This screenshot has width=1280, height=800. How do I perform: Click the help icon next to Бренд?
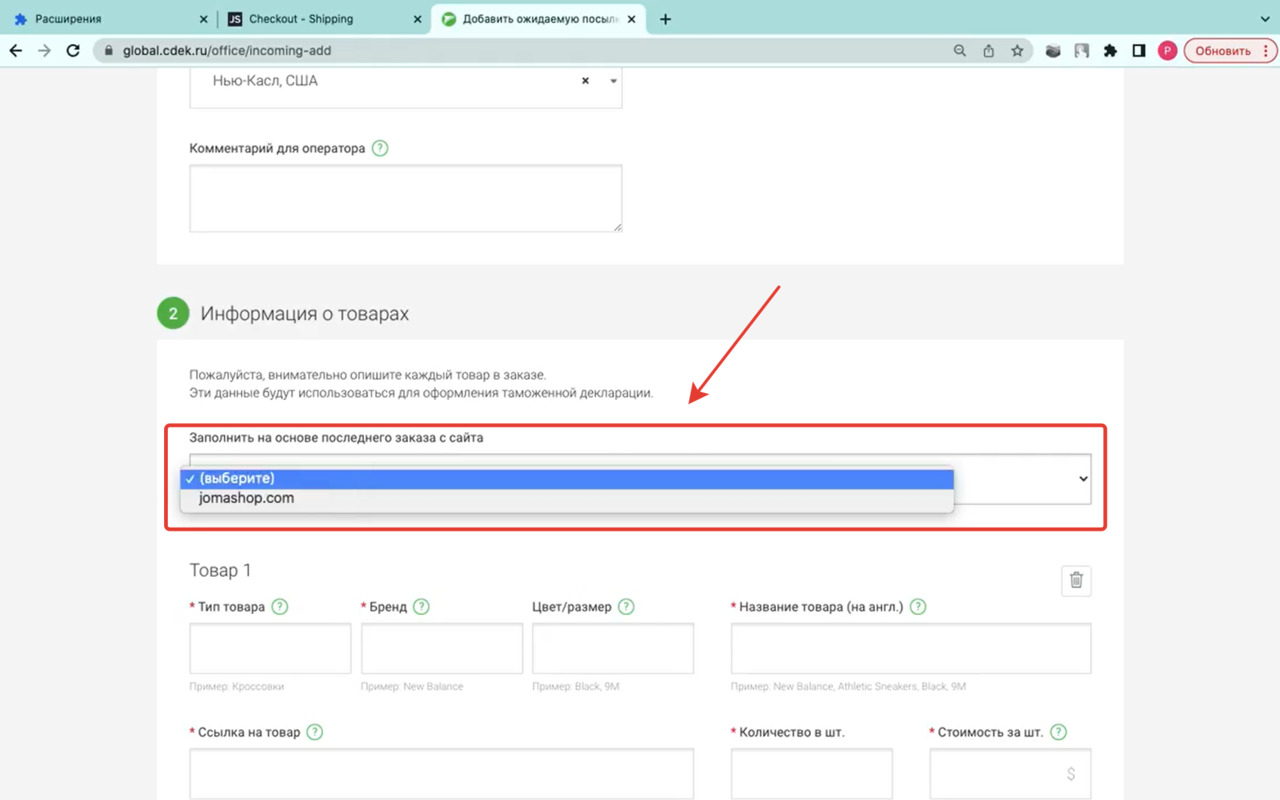[421, 607]
